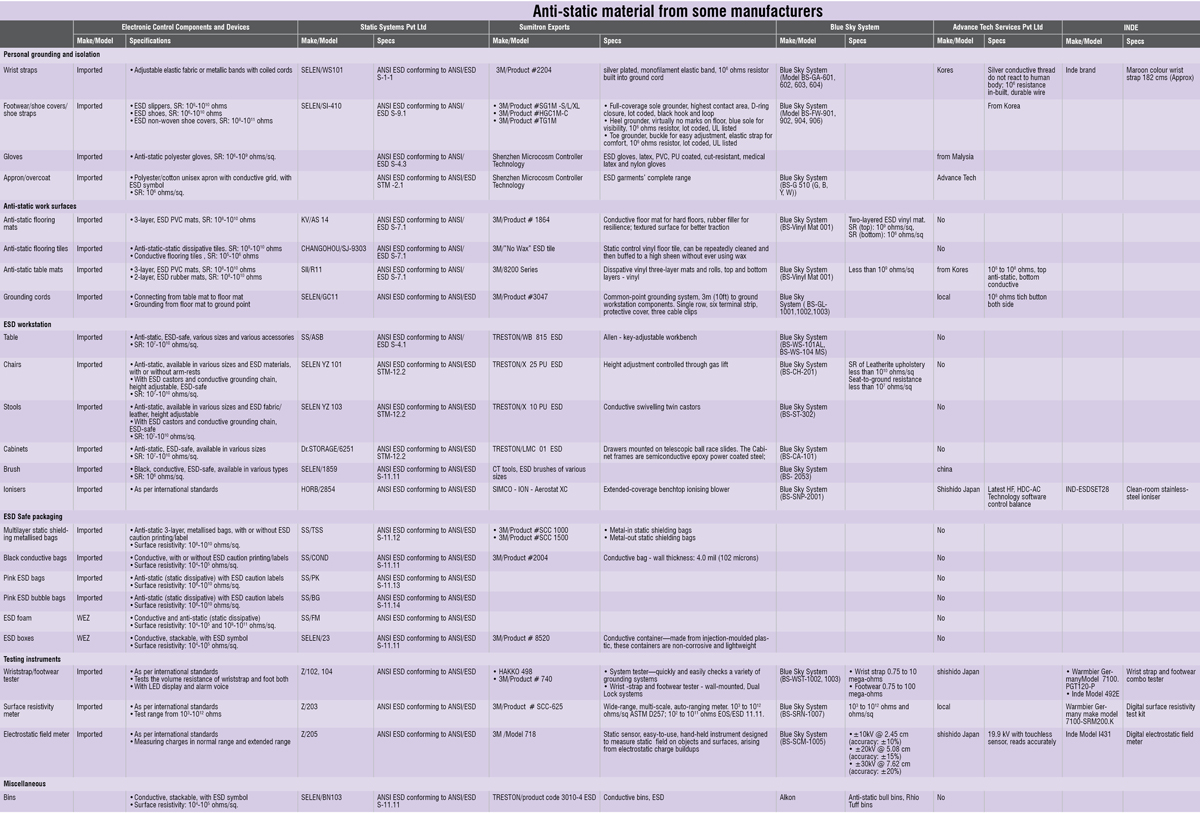
Task: Click the 'Testing instruments' section heading
Action: pyautogui.click(x=32, y=659)
